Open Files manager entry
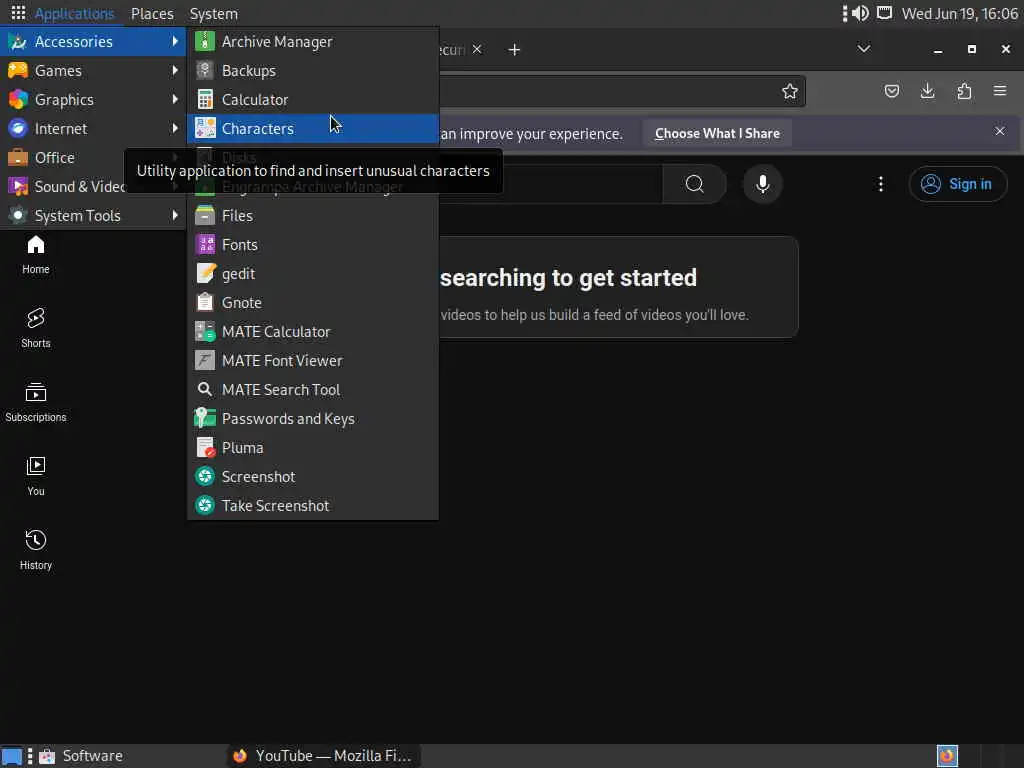 (x=313, y=216)
